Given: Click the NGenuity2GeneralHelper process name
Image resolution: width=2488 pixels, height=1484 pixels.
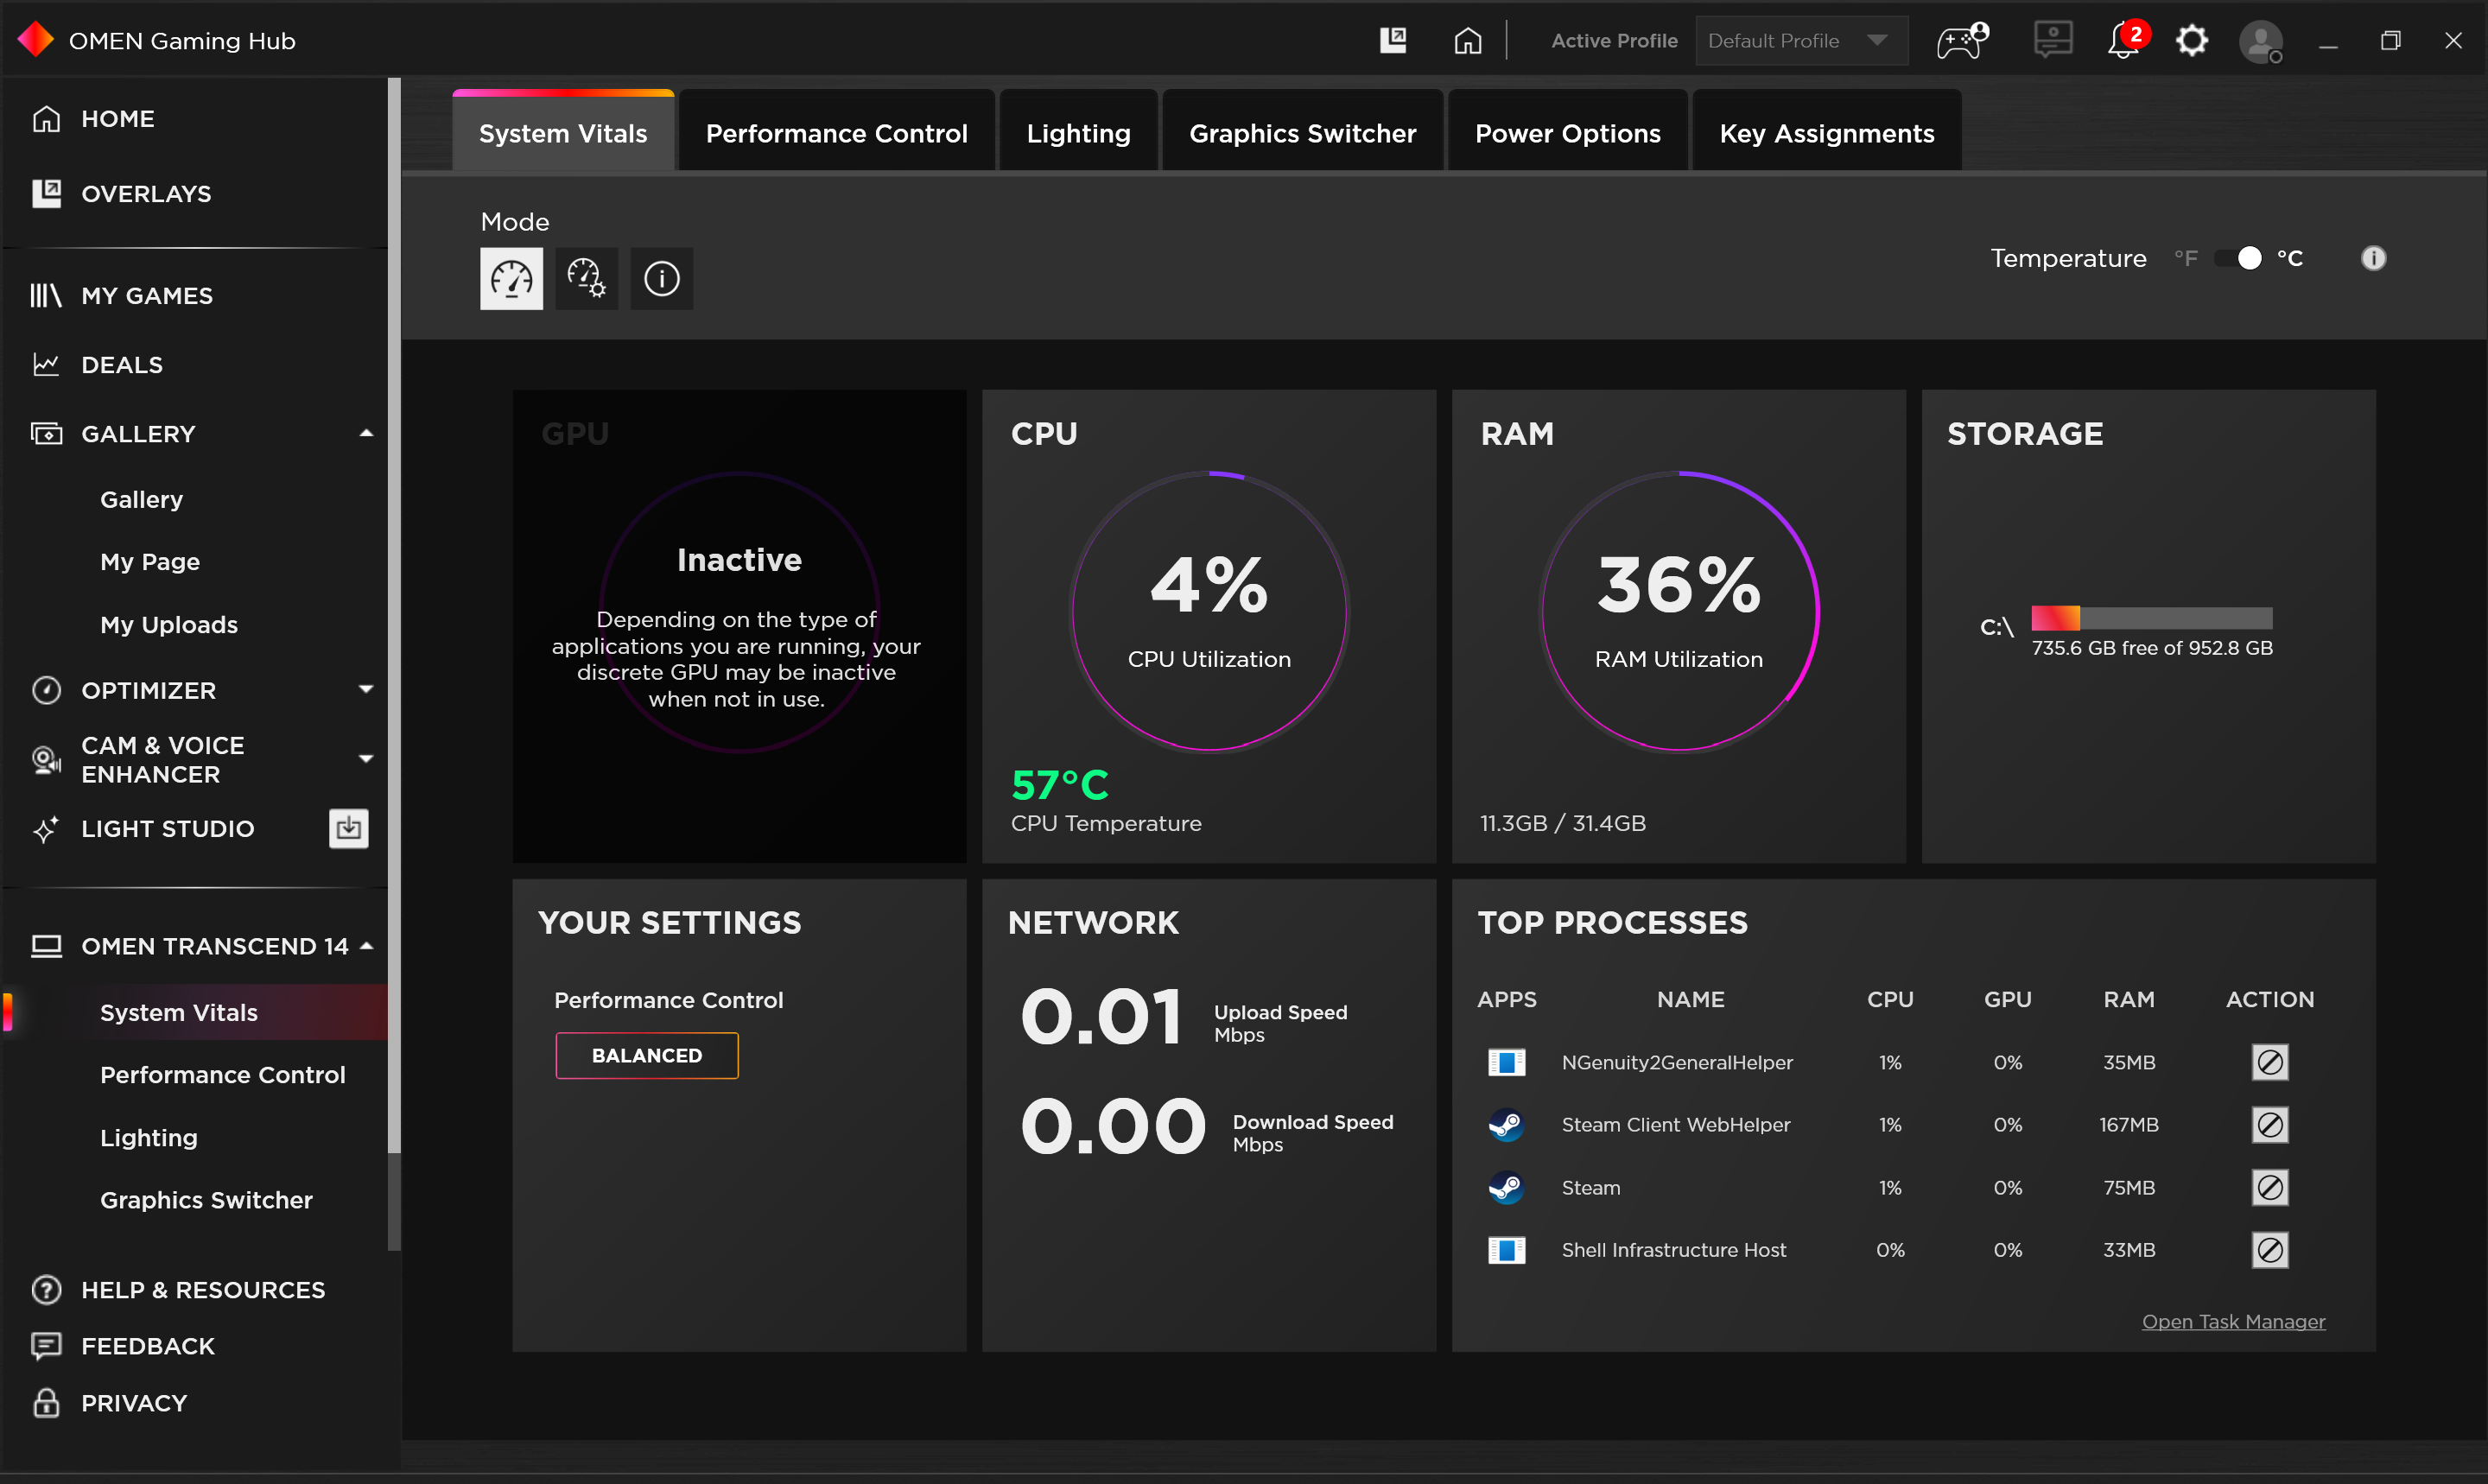Looking at the screenshot, I should point(1677,1062).
